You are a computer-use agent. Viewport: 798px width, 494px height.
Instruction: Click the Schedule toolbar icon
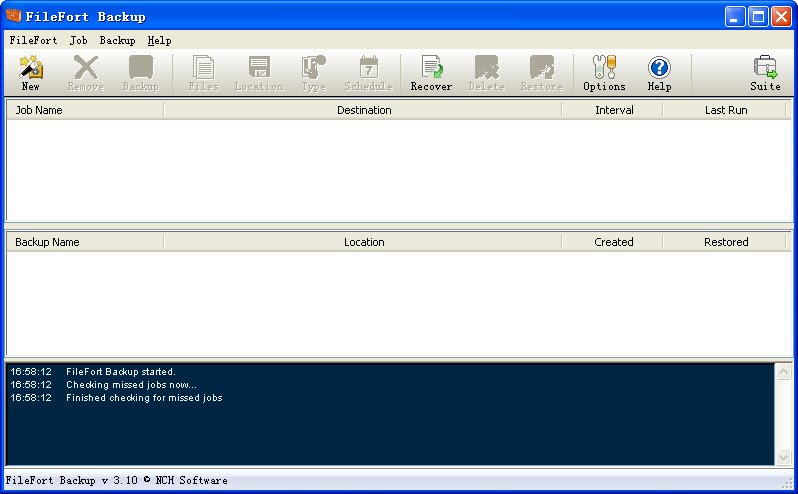[368, 73]
